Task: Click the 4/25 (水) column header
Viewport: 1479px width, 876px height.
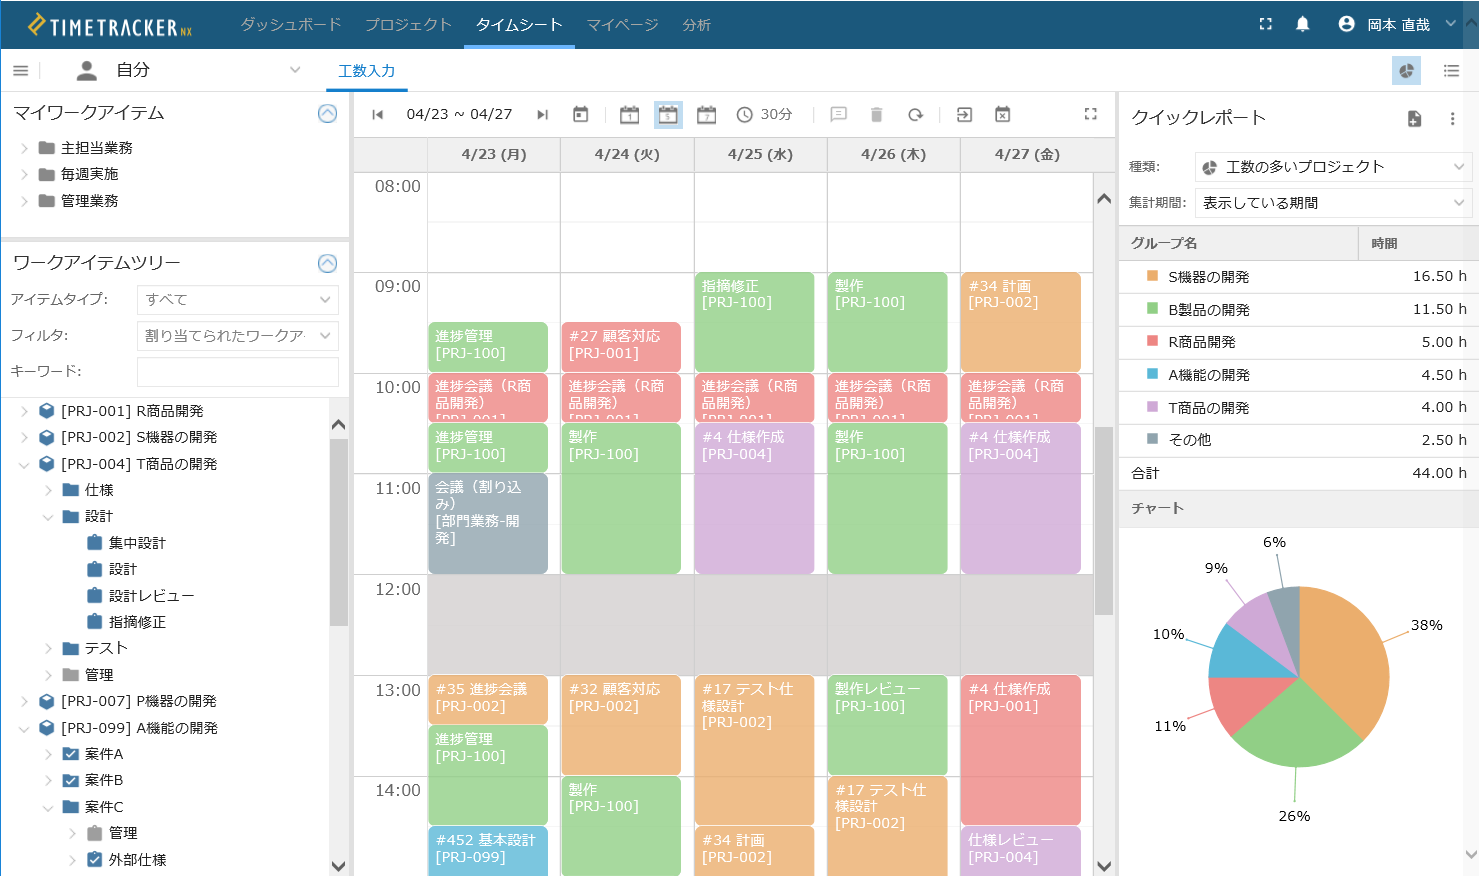Action: point(760,155)
